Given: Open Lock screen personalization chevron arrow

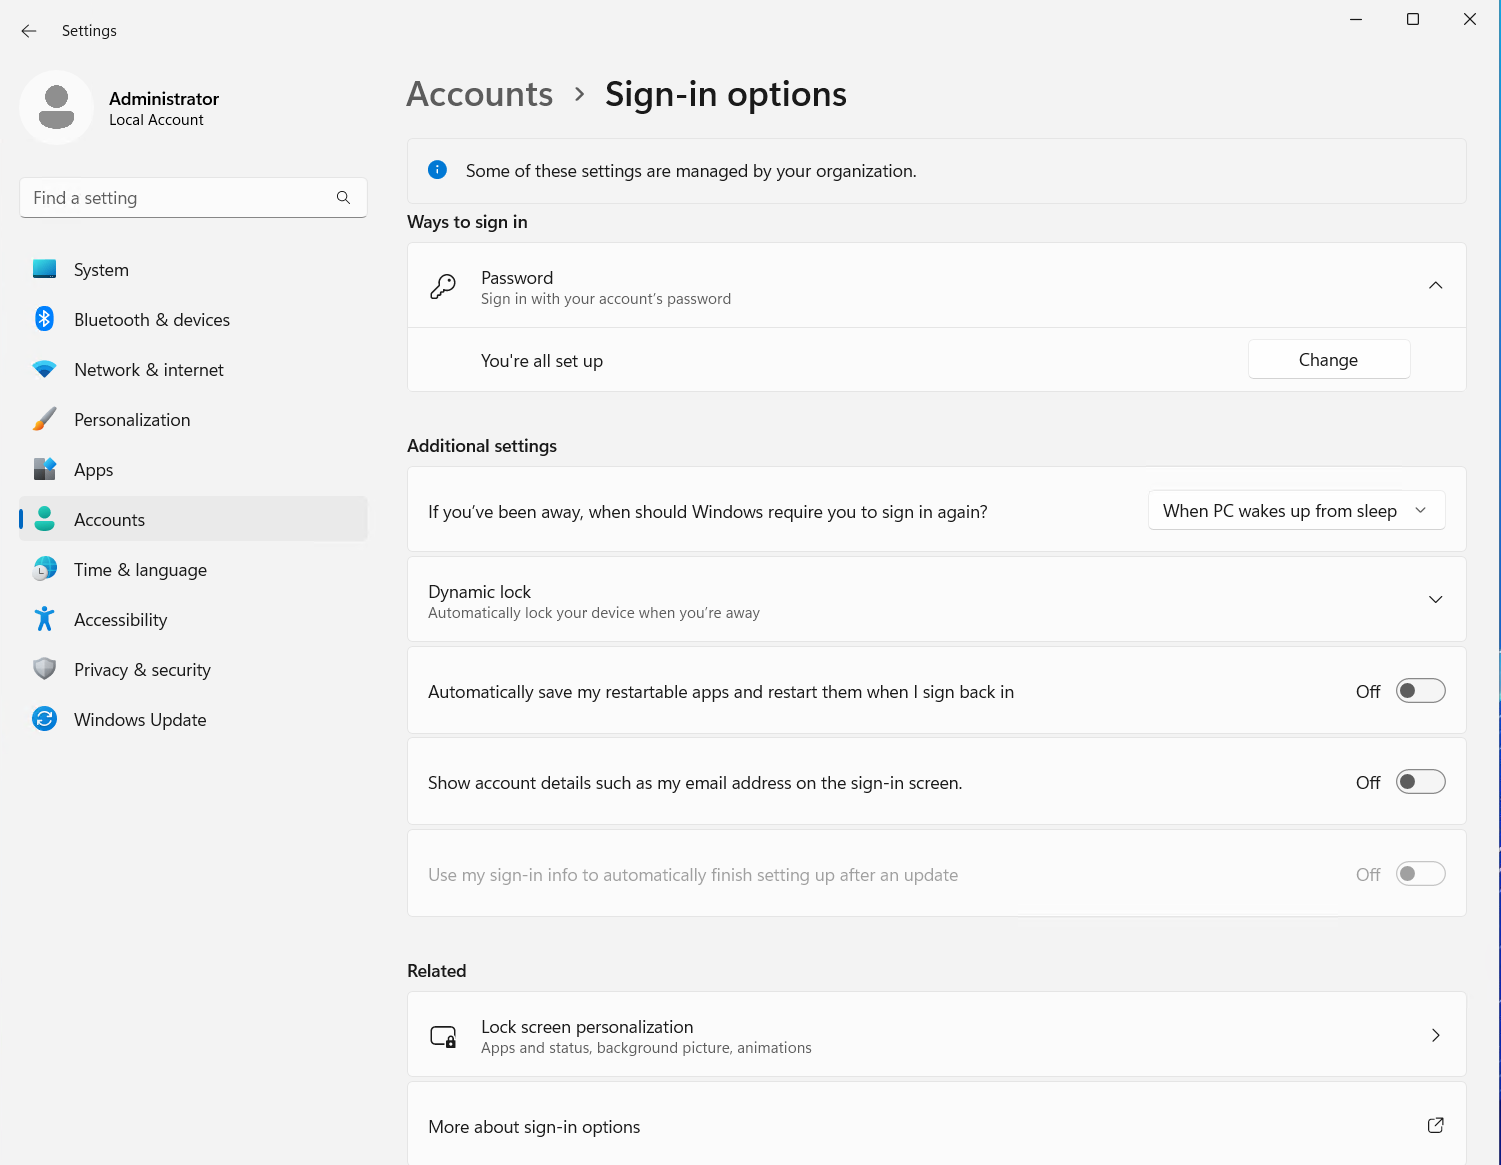Looking at the screenshot, I should (x=1435, y=1035).
